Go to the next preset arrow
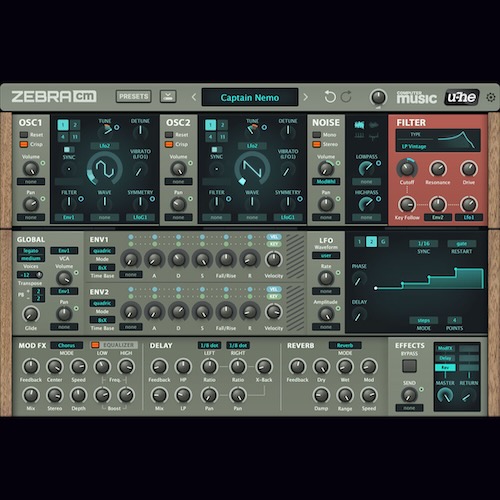The image size is (500, 500). (305, 97)
